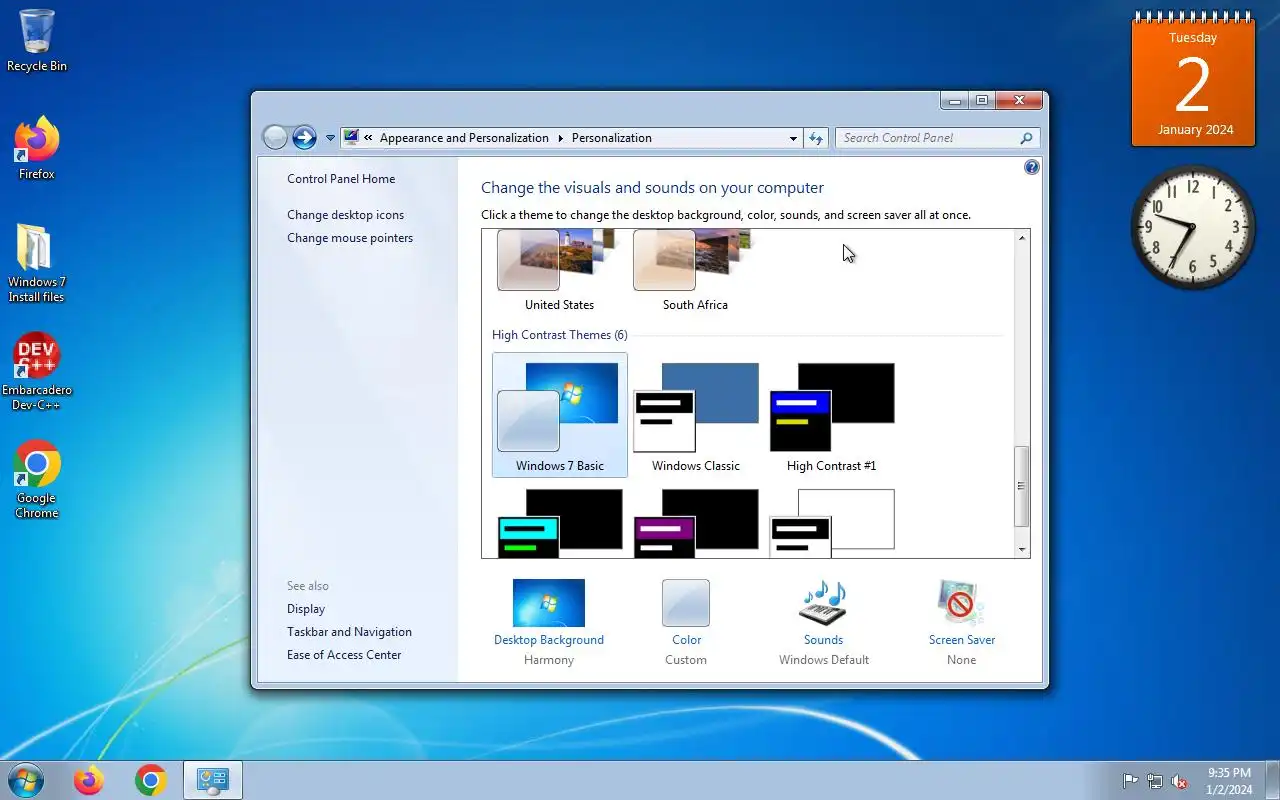Viewport: 1280px width, 800px height.
Task: Select the Embarcadero Dev-C++ desktop shortcut
Action: click(37, 371)
